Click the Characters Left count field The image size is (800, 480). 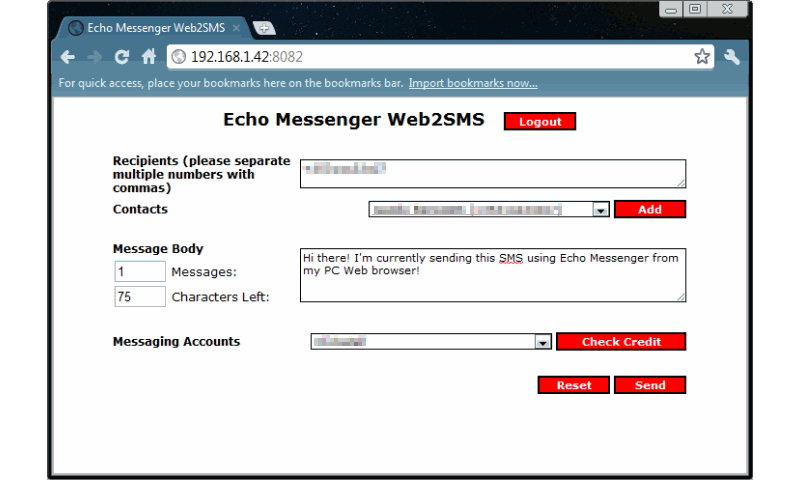click(140, 296)
